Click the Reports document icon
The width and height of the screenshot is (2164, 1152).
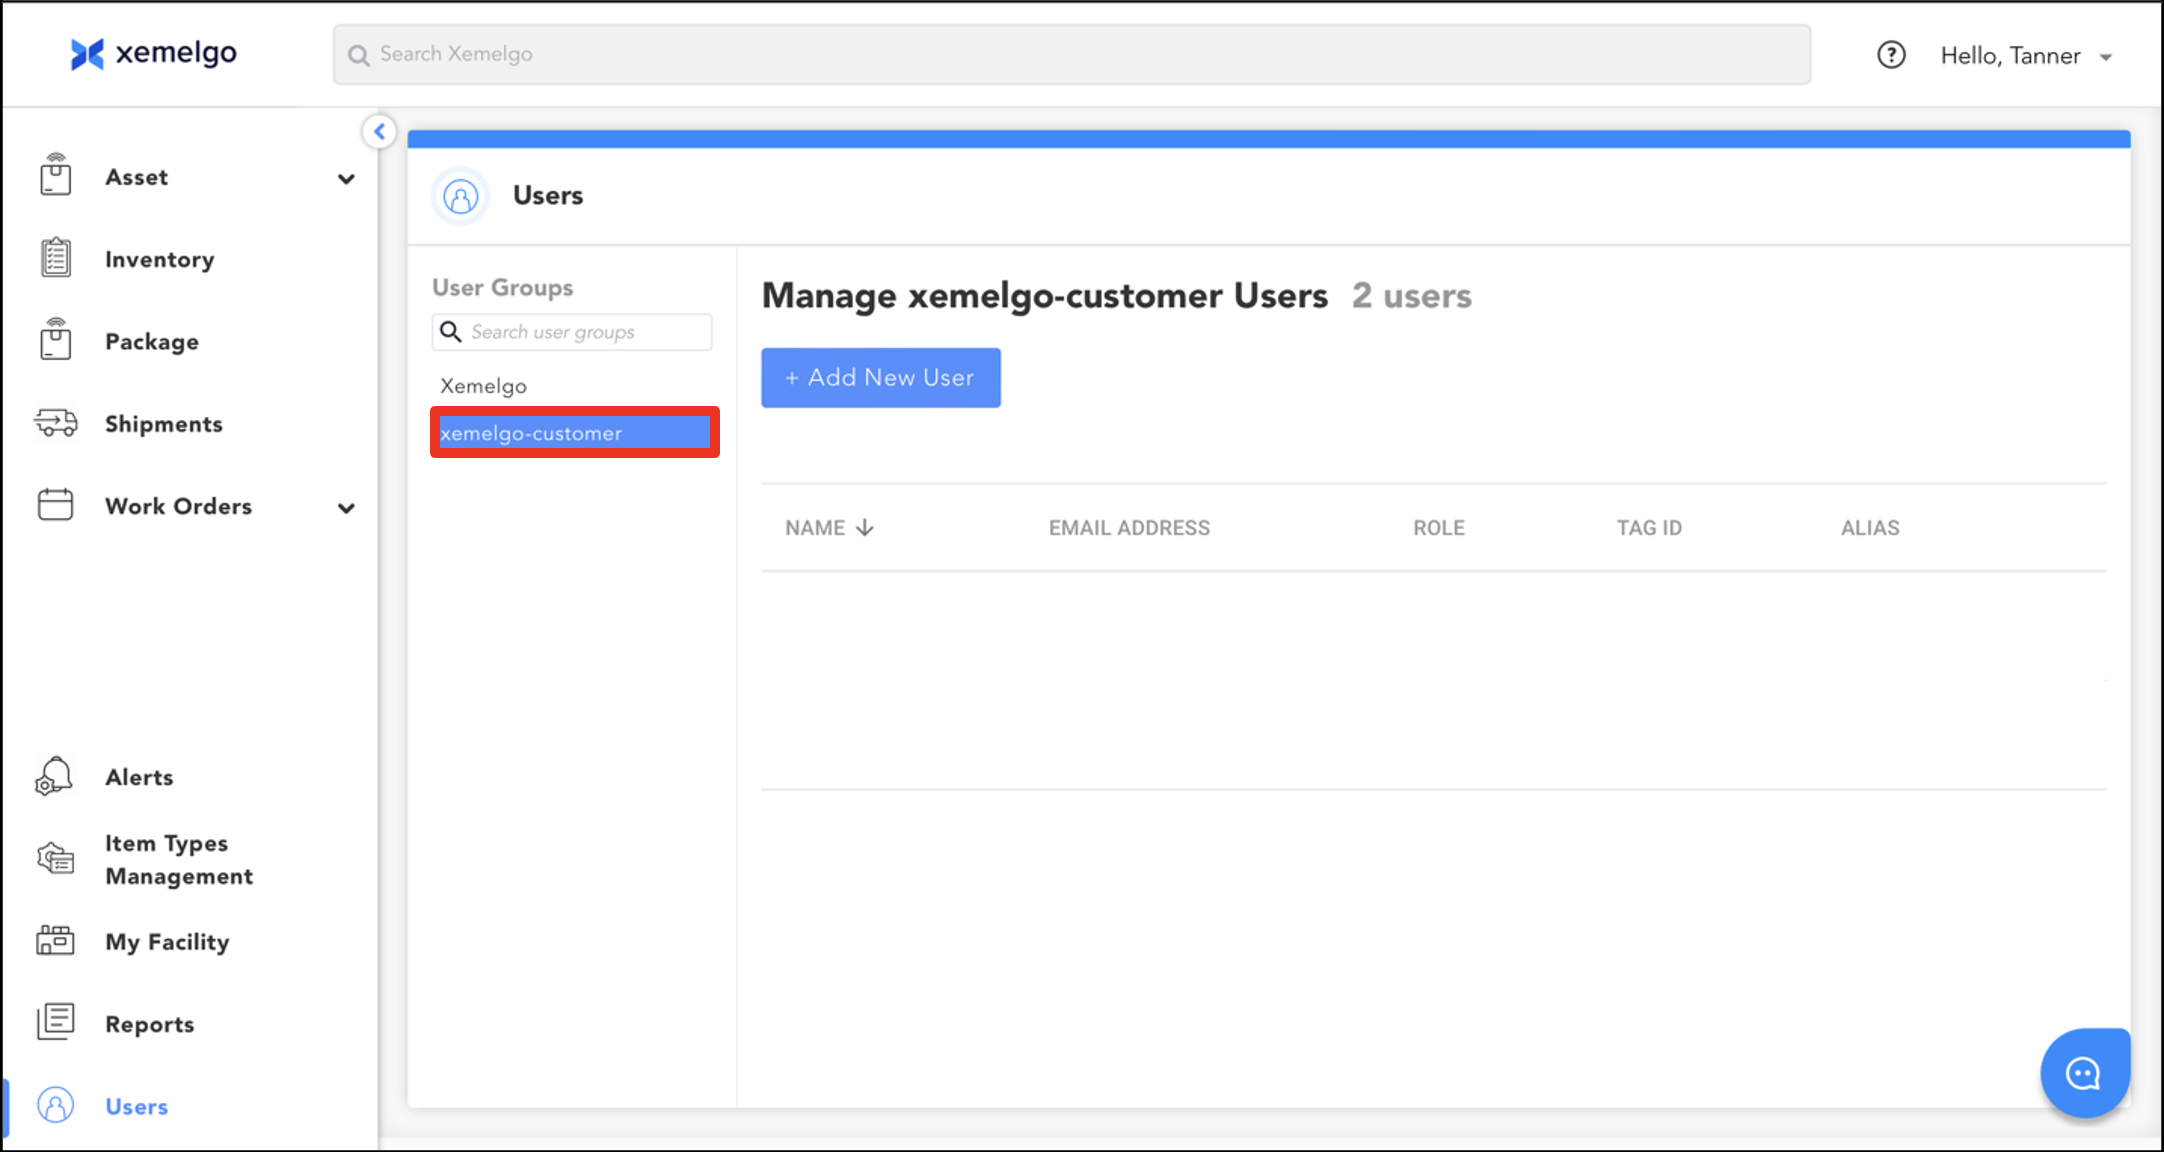tap(56, 1022)
